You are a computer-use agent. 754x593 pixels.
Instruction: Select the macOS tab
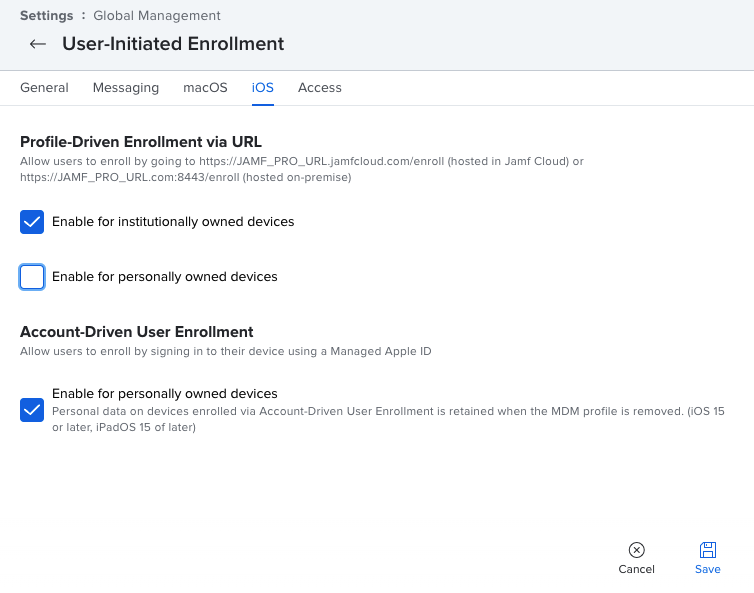click(205, 88)
